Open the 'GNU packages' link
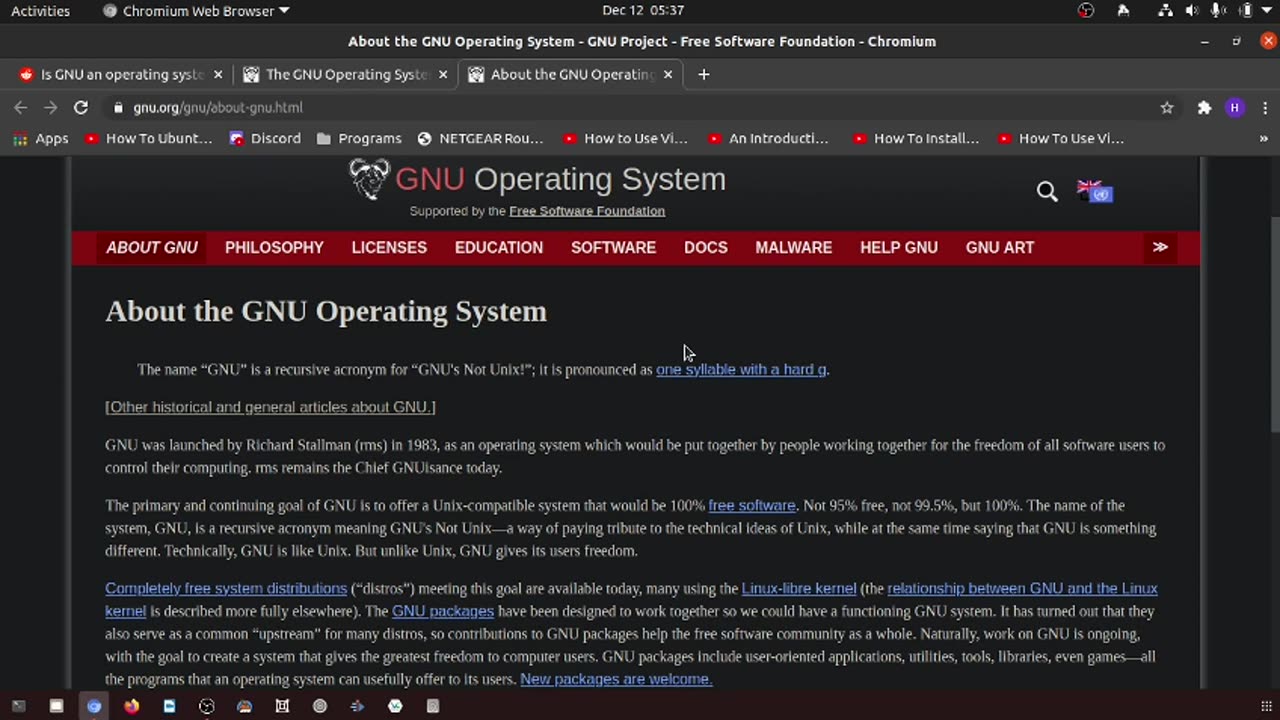 (443, 611)
